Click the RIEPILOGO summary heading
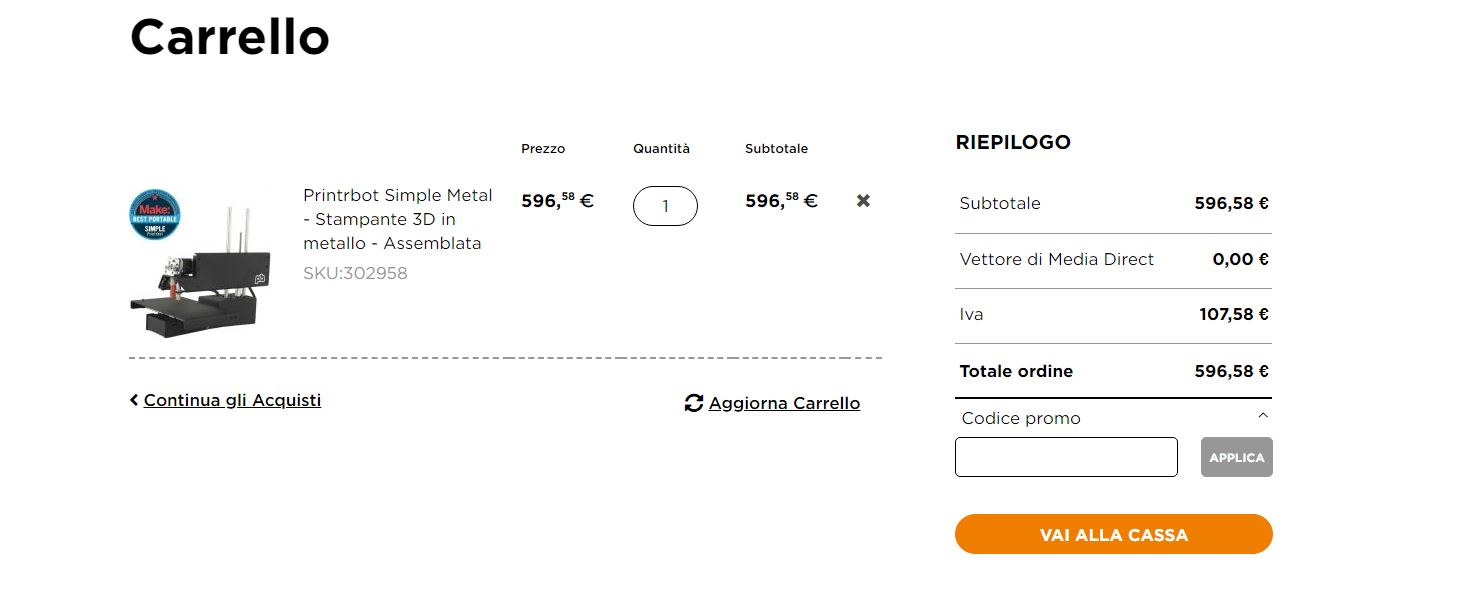The height and width of the screenshot is (603, 1461). point(1013,142)
